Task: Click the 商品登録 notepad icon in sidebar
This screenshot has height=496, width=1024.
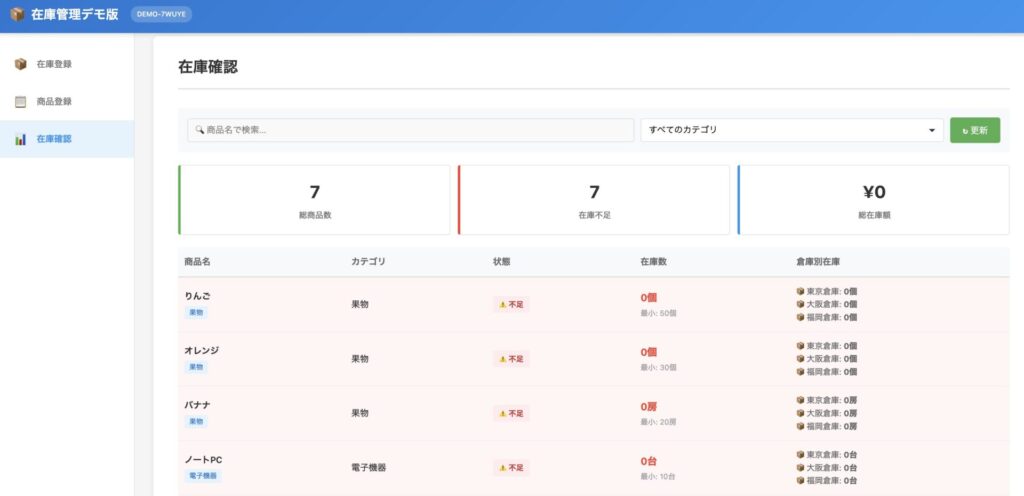Action: pyautogui.click(x=21, y=101)
